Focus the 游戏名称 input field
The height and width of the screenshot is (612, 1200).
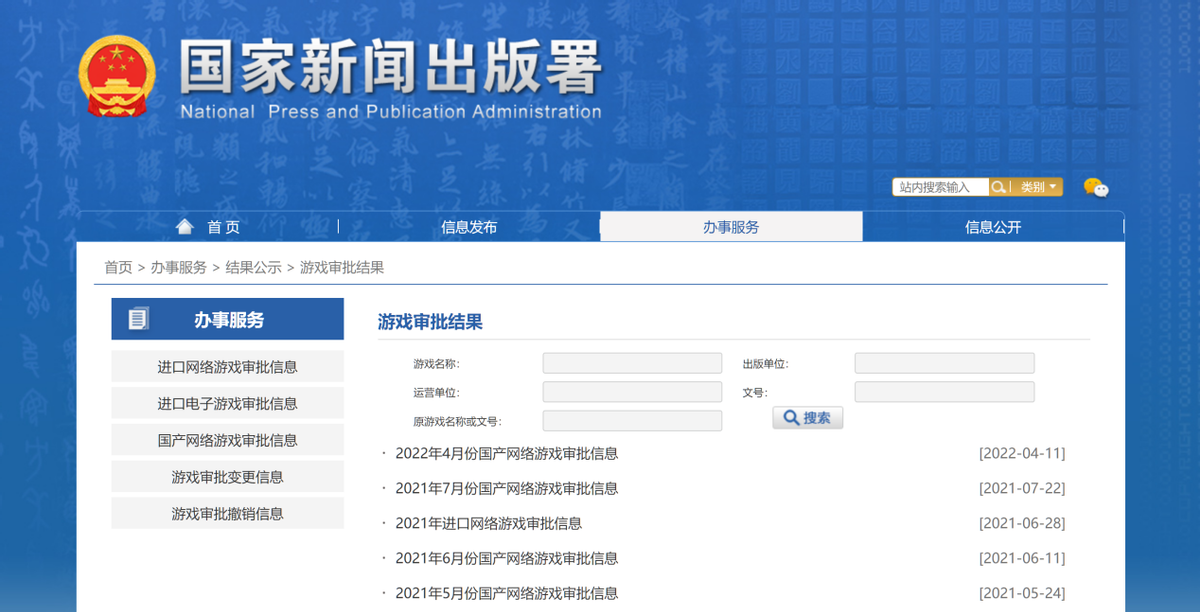point(632,364)
